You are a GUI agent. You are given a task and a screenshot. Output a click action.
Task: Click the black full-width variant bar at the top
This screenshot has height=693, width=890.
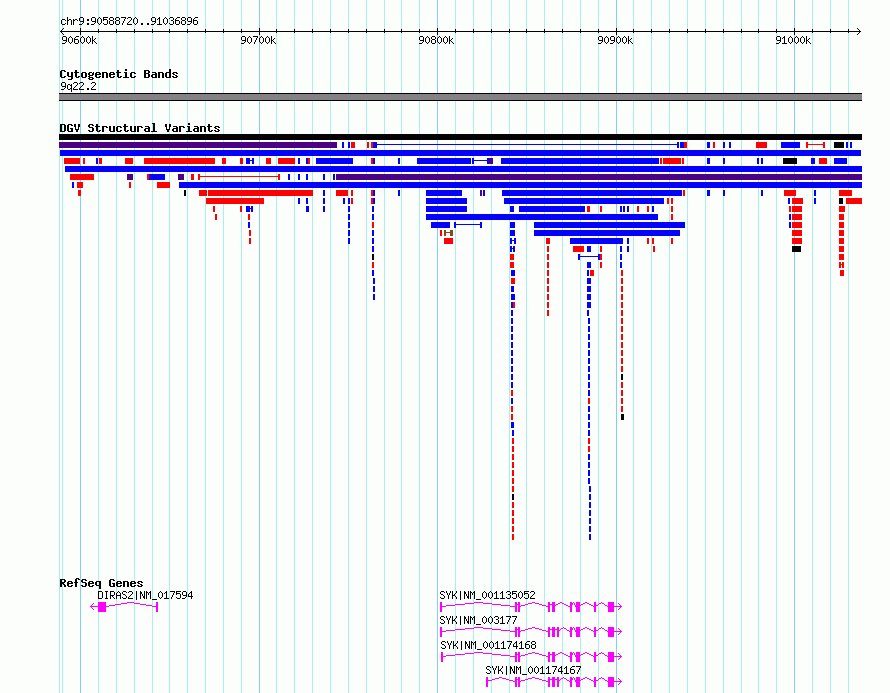(460, 137)
